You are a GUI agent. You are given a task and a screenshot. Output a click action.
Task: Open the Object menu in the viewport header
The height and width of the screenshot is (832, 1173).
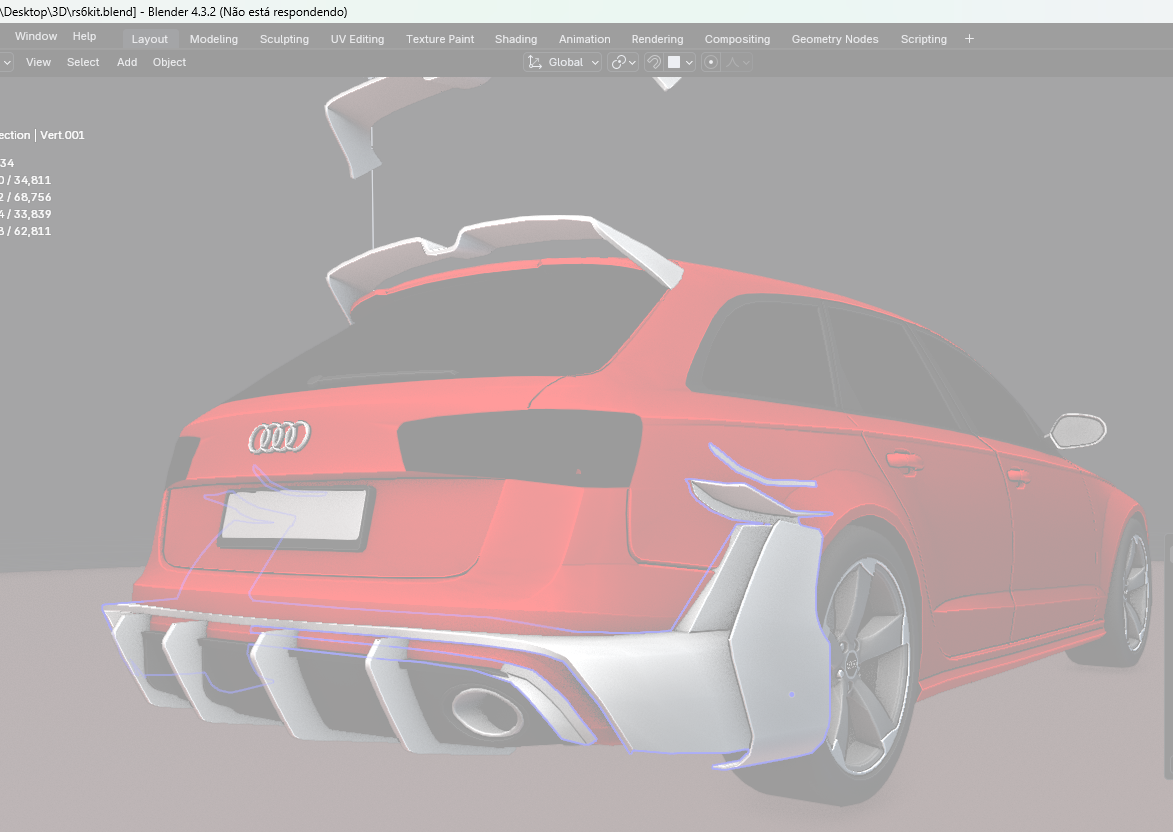point(169,62)
